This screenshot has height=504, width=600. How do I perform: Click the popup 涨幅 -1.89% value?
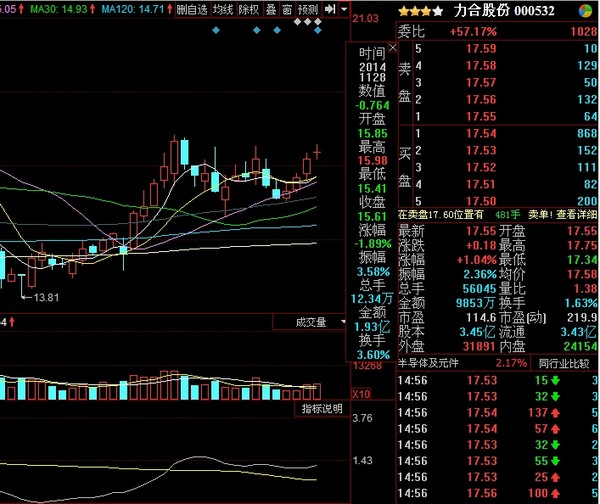point(373,244)
